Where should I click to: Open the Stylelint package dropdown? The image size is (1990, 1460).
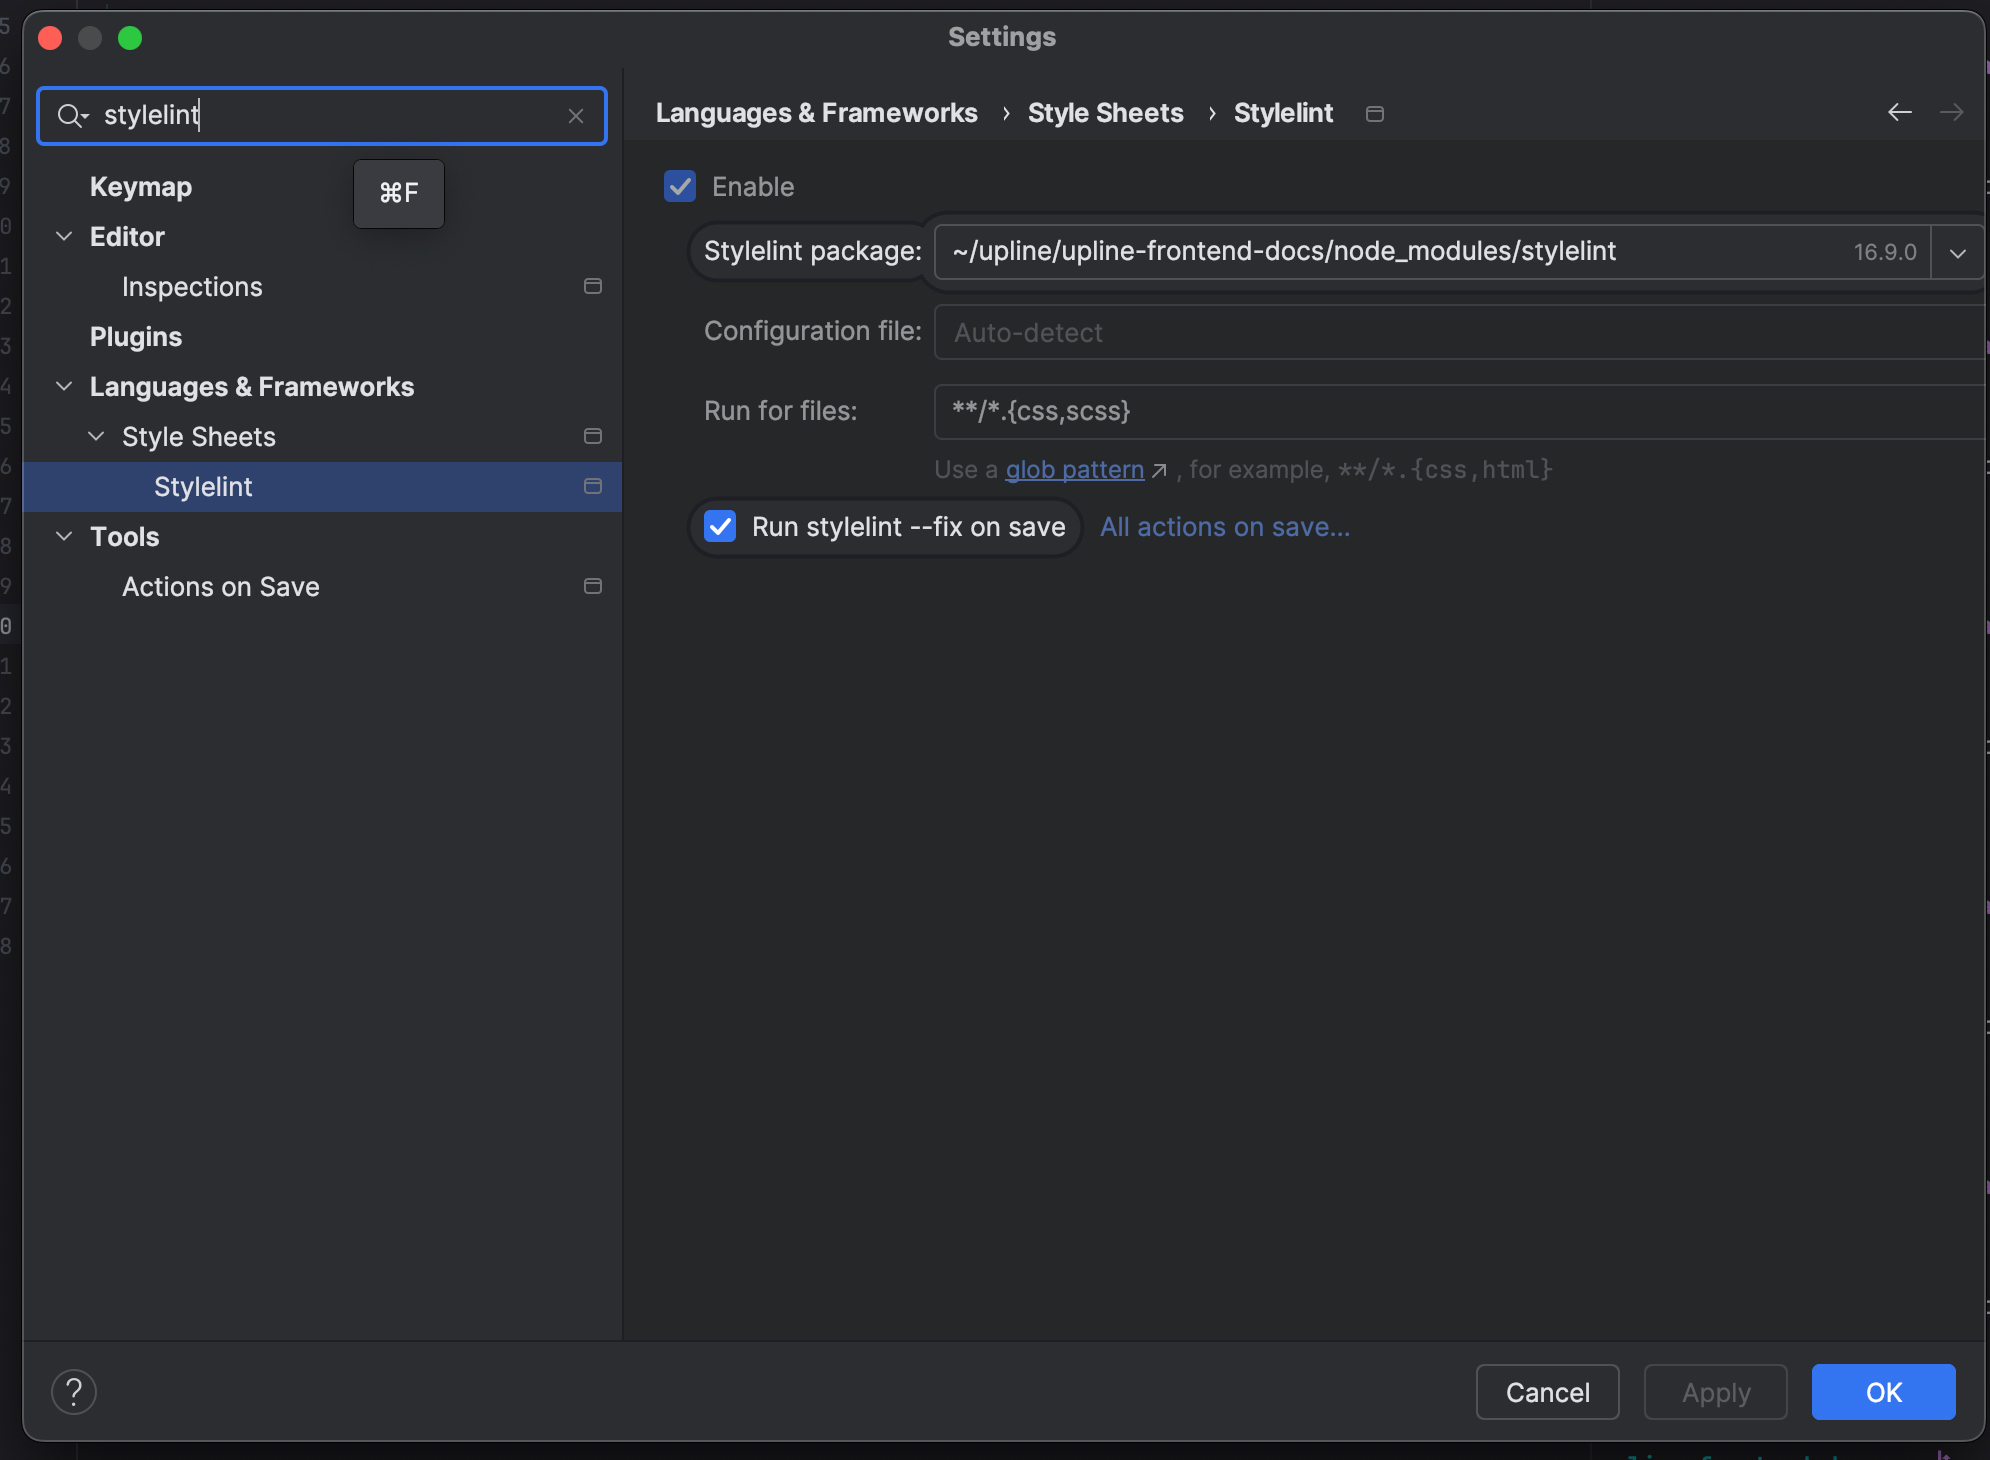click(x=1957, y=253)
